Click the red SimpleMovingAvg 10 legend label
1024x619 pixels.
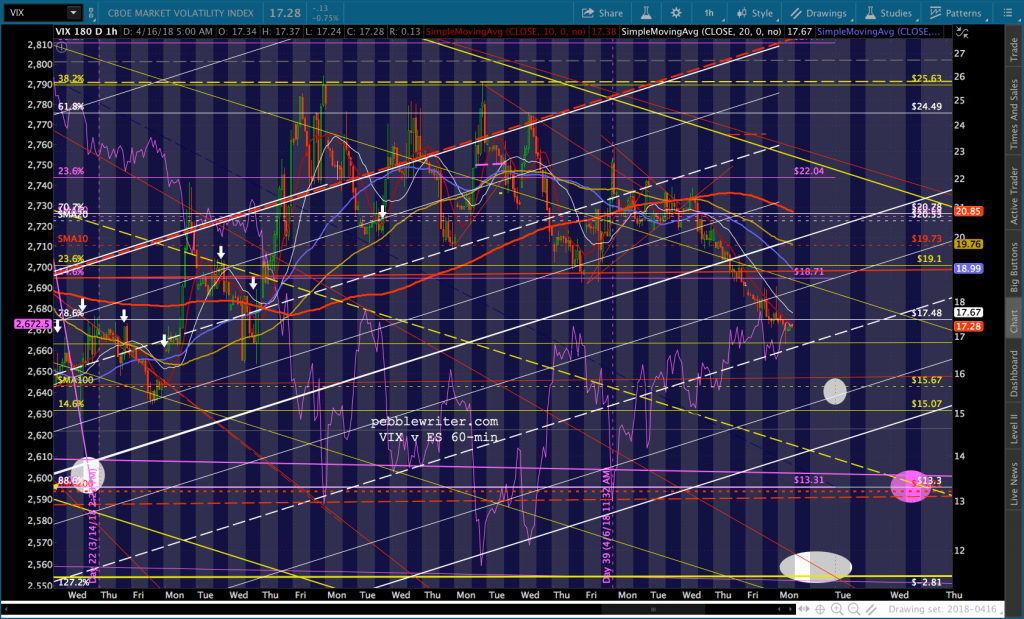506,31
